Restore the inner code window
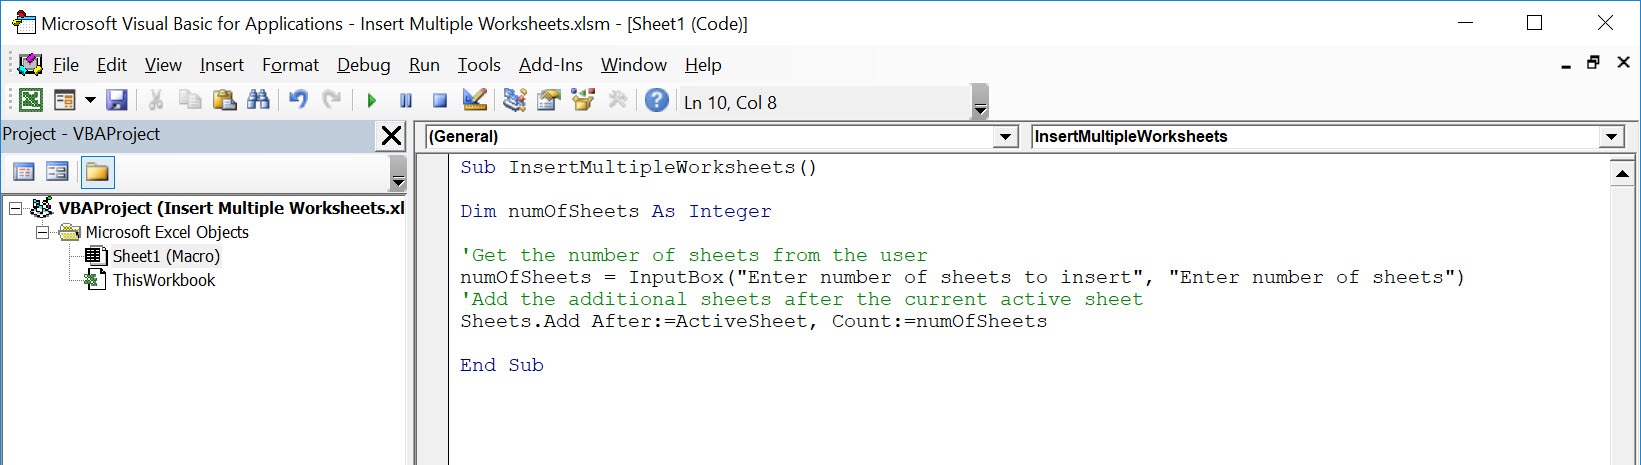 (1593, 63)
